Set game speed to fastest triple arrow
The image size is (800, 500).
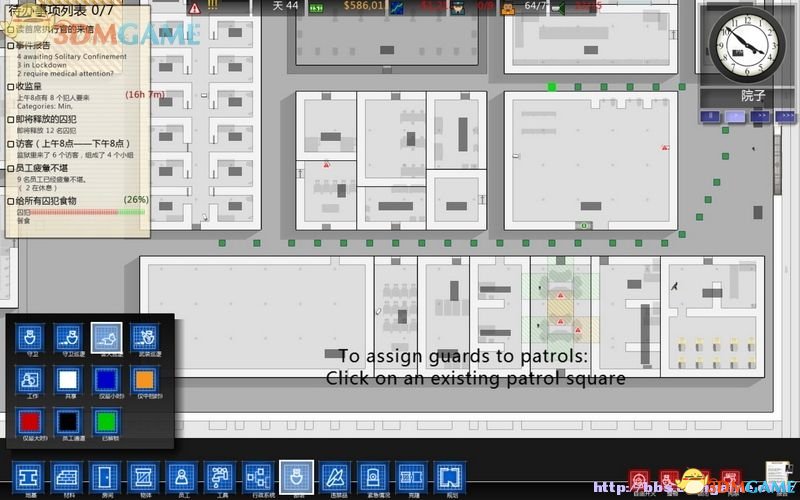tap(786, 116)
